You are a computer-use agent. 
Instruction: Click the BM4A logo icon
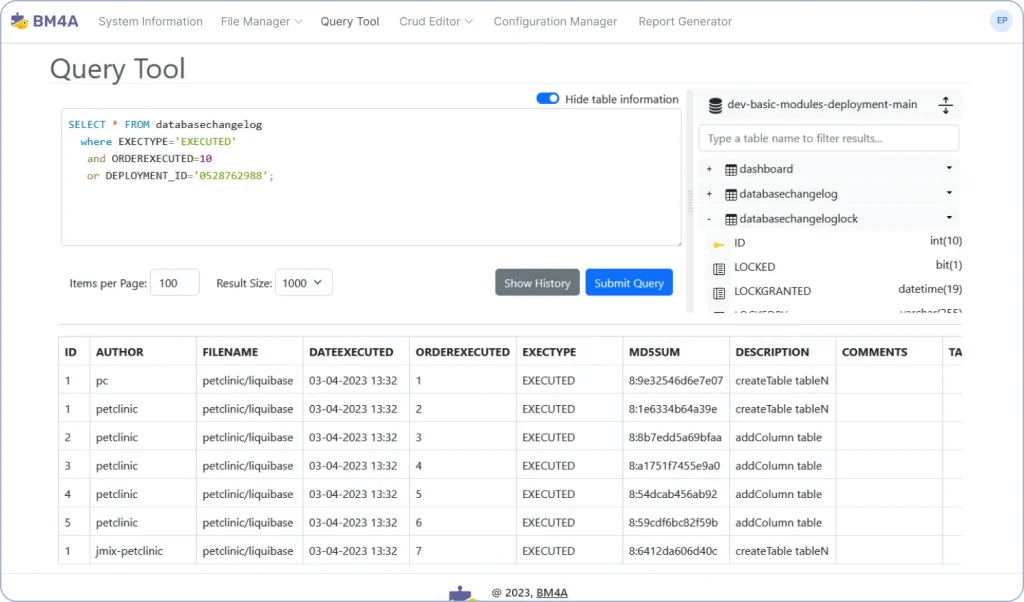(20, 22)
